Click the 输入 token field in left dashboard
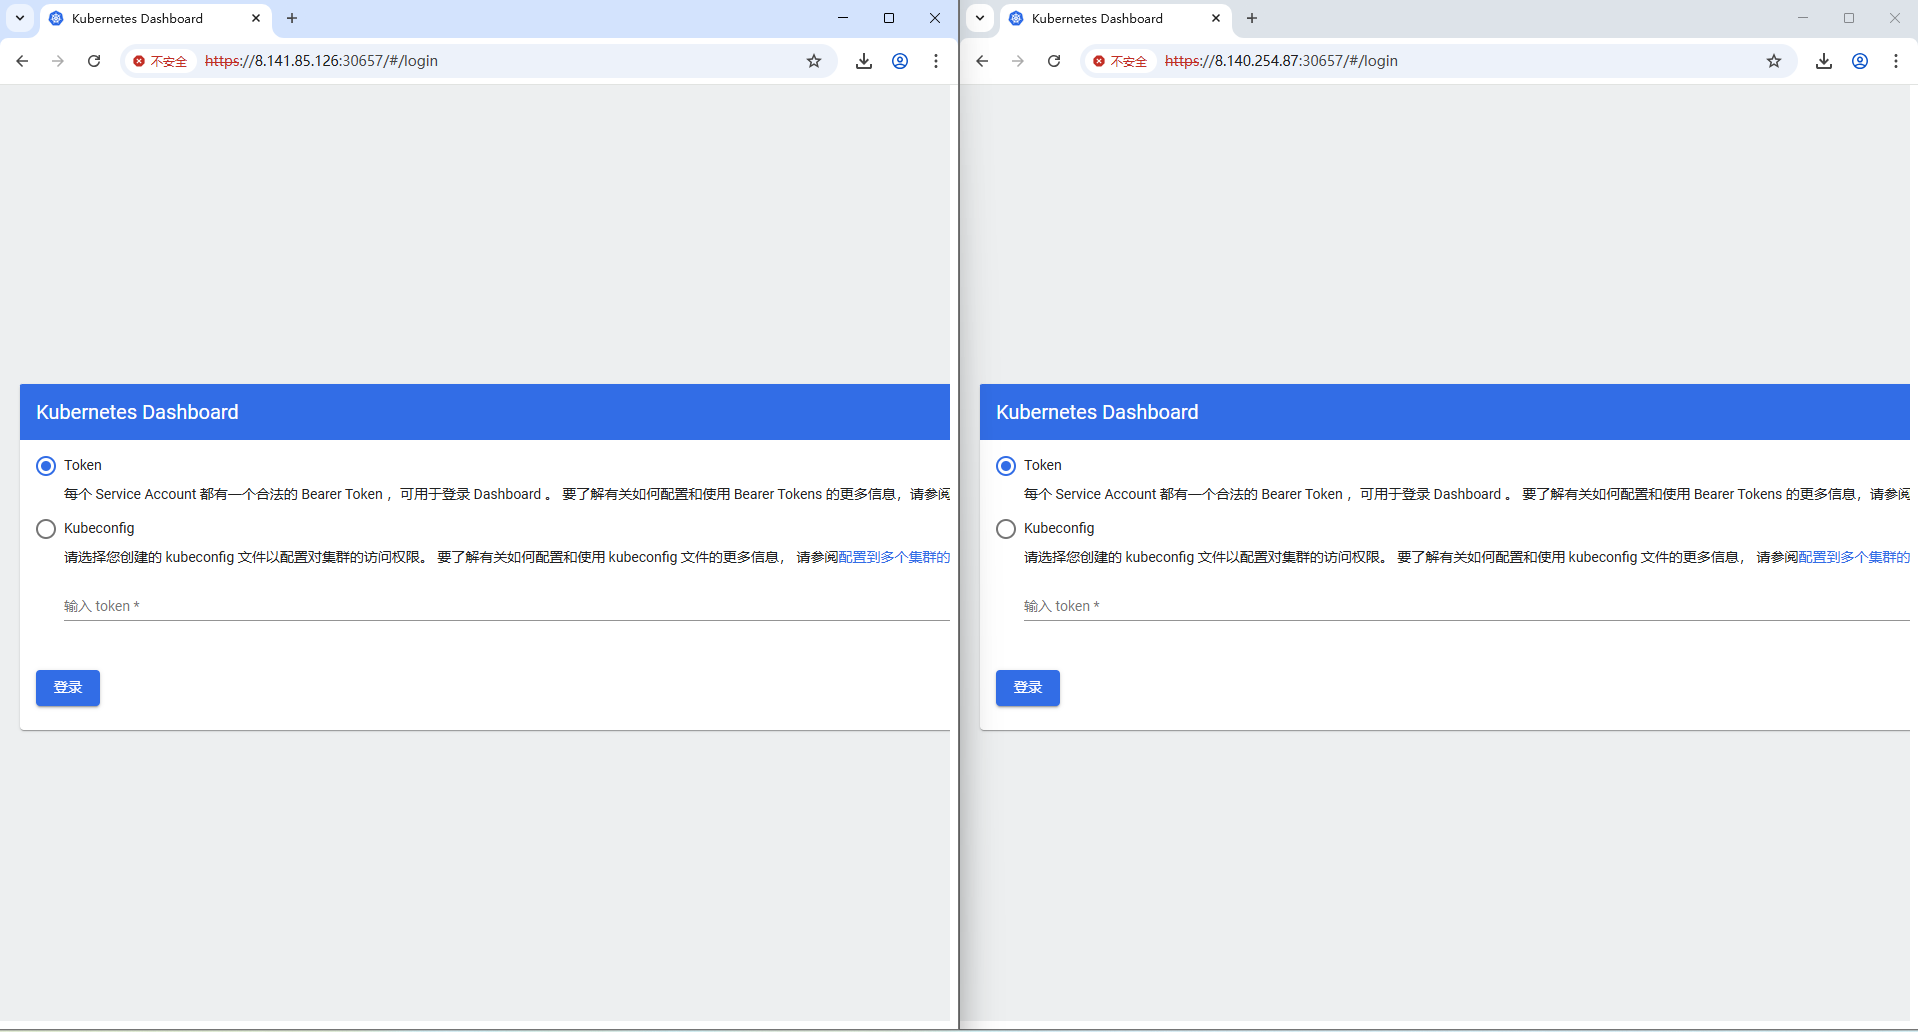The height and width of the screenshot is (1032, 1918). click(507, 606)
